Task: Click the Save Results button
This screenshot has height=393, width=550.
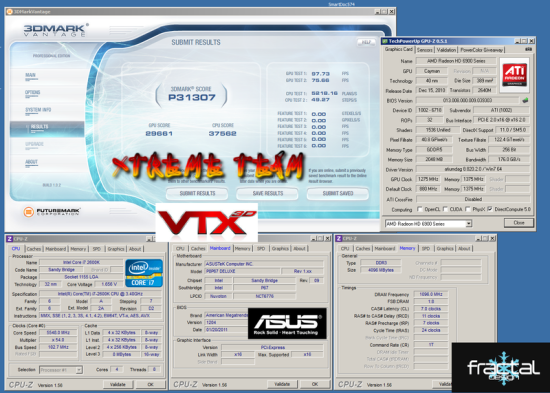Action: (268, 193)
